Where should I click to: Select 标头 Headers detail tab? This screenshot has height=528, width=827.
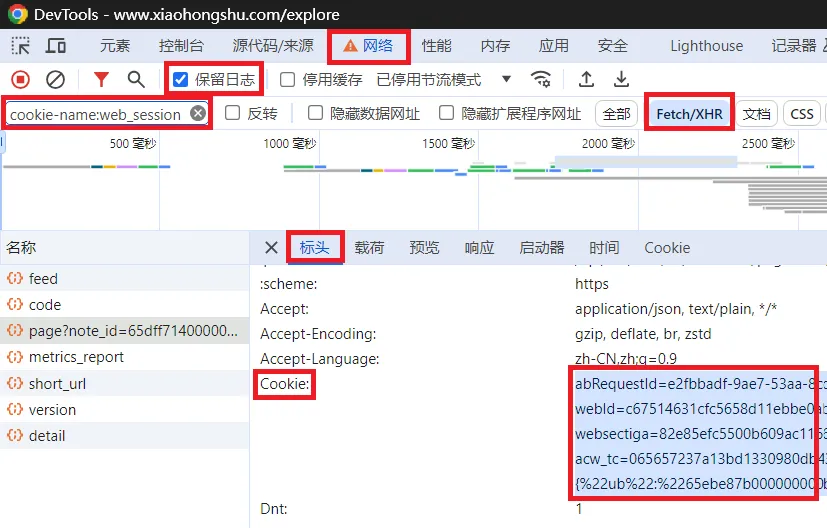coord(315,247)
